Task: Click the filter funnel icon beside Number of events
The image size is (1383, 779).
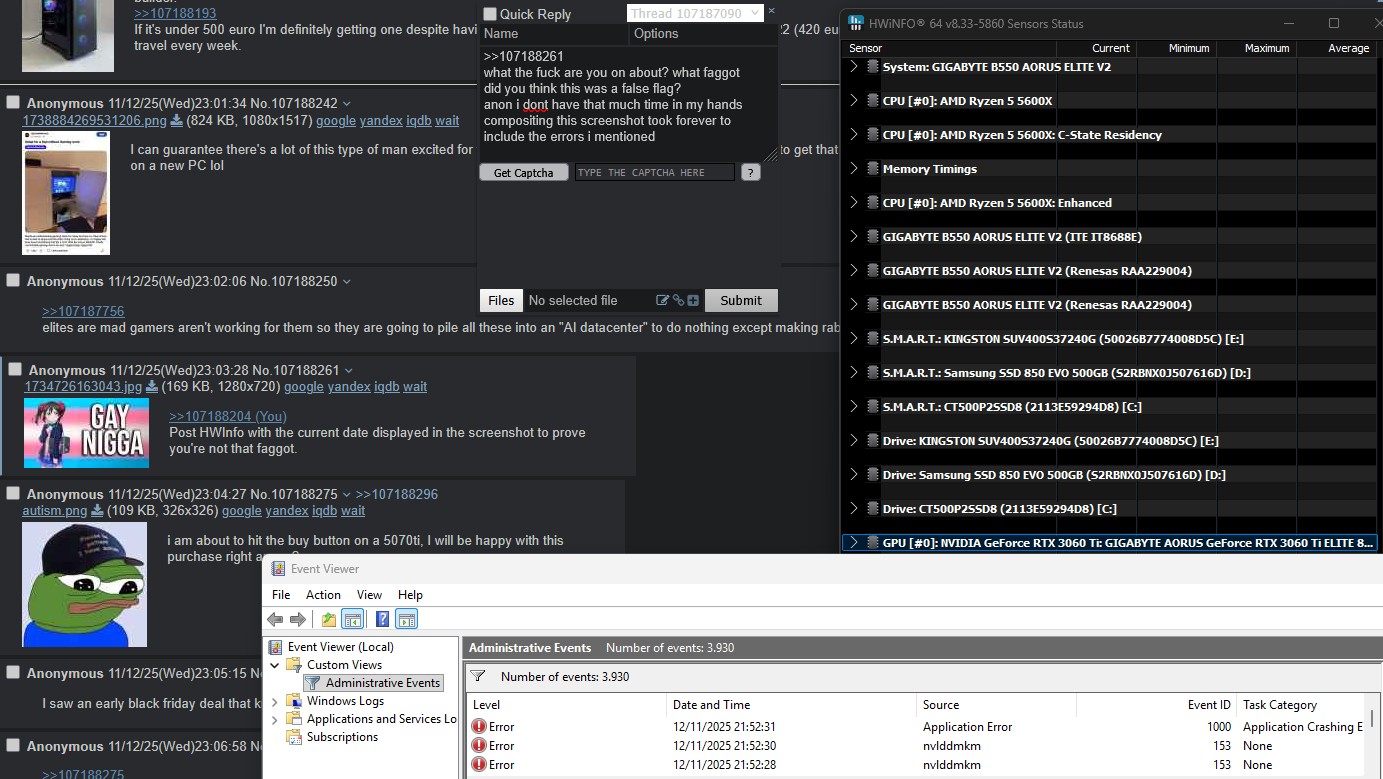Action: pyautogui.click(x=478, y=677)
